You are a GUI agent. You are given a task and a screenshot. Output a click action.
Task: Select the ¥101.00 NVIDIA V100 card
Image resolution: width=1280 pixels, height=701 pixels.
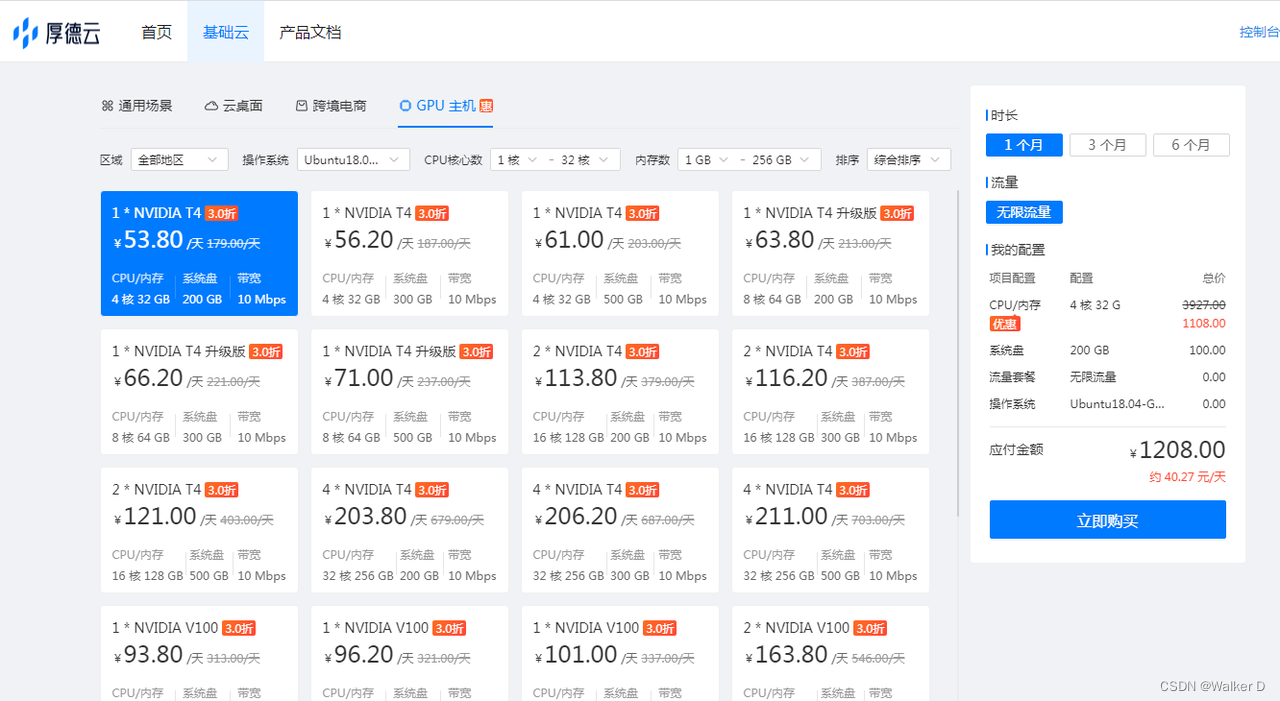click(x=620, y=653)
